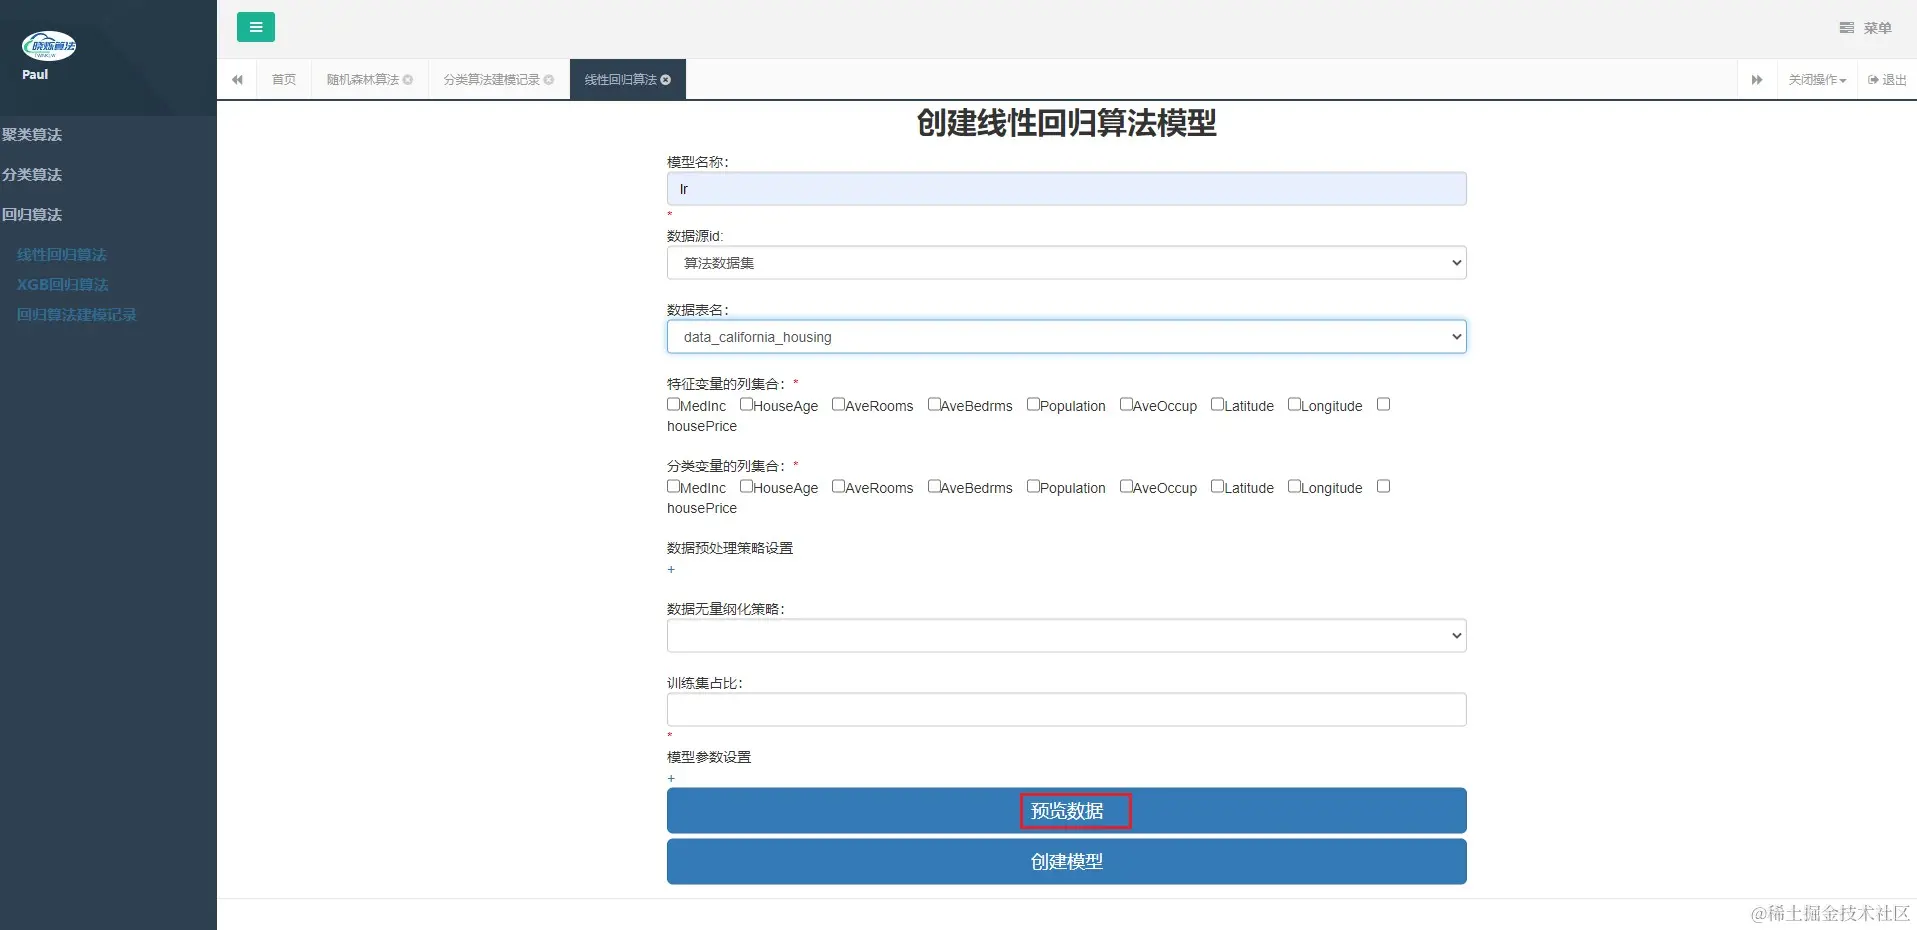Focus the 模型名称 input field
This screenshot has height=930, width=1917.
(x=1067, y=189)
